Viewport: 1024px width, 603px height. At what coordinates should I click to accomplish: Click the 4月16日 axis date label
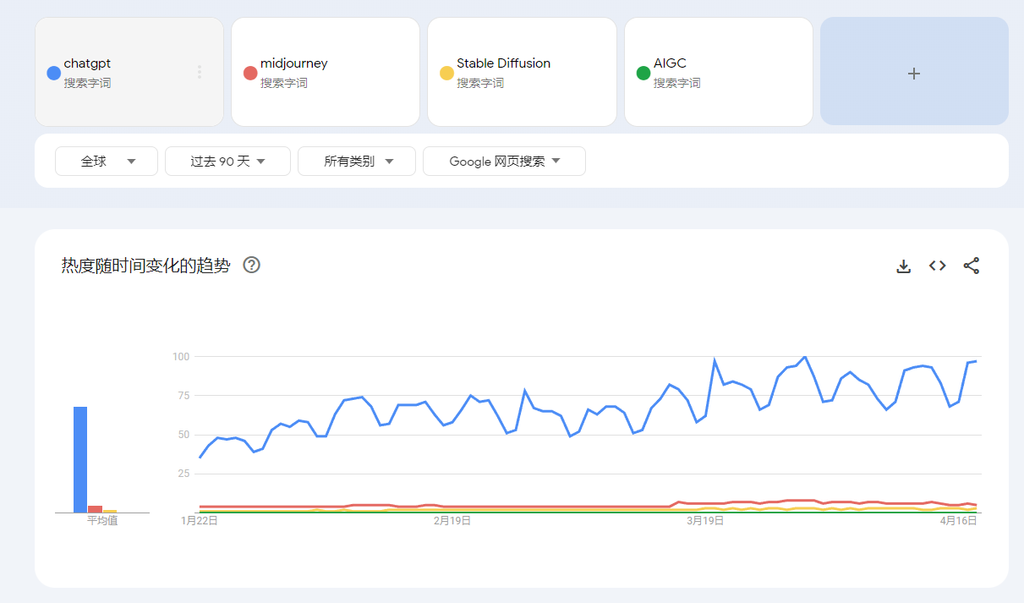coord(958,521)
